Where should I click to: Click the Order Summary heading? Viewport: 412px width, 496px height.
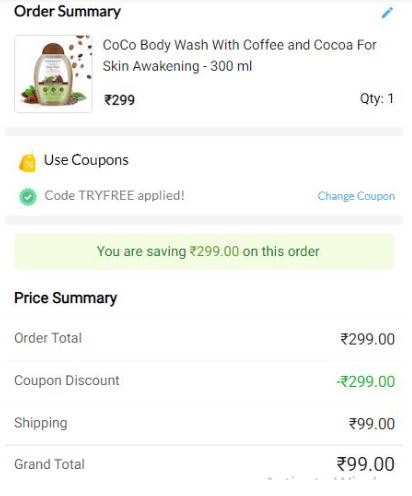(x=67, y=11)
